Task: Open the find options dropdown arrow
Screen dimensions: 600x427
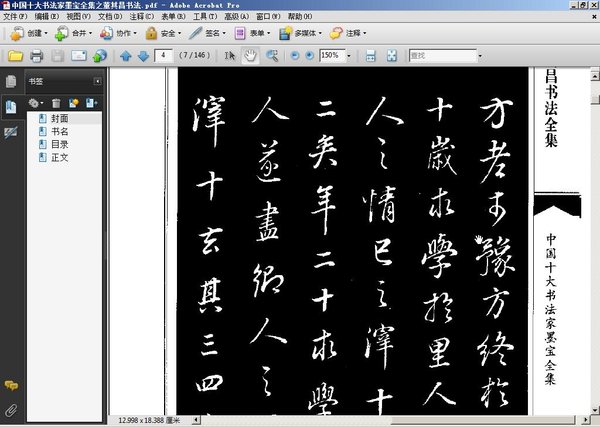Action: point(480,56)
